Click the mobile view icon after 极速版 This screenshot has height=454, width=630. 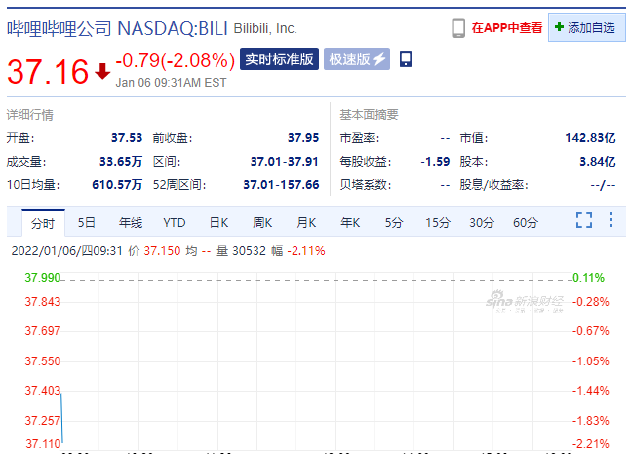click(x=406, y=59)
